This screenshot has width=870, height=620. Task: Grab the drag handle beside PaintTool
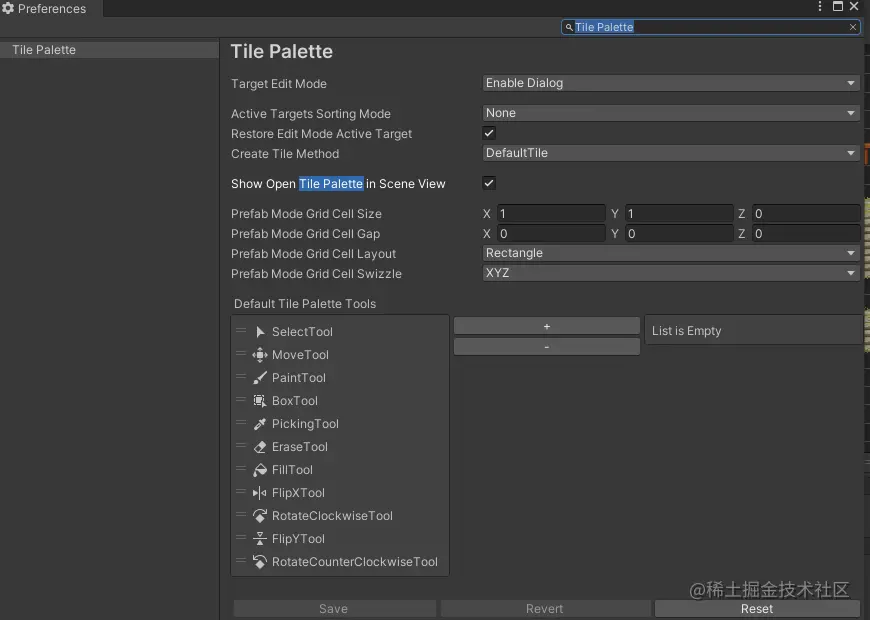pyautogui.click(x=241, y=376)
